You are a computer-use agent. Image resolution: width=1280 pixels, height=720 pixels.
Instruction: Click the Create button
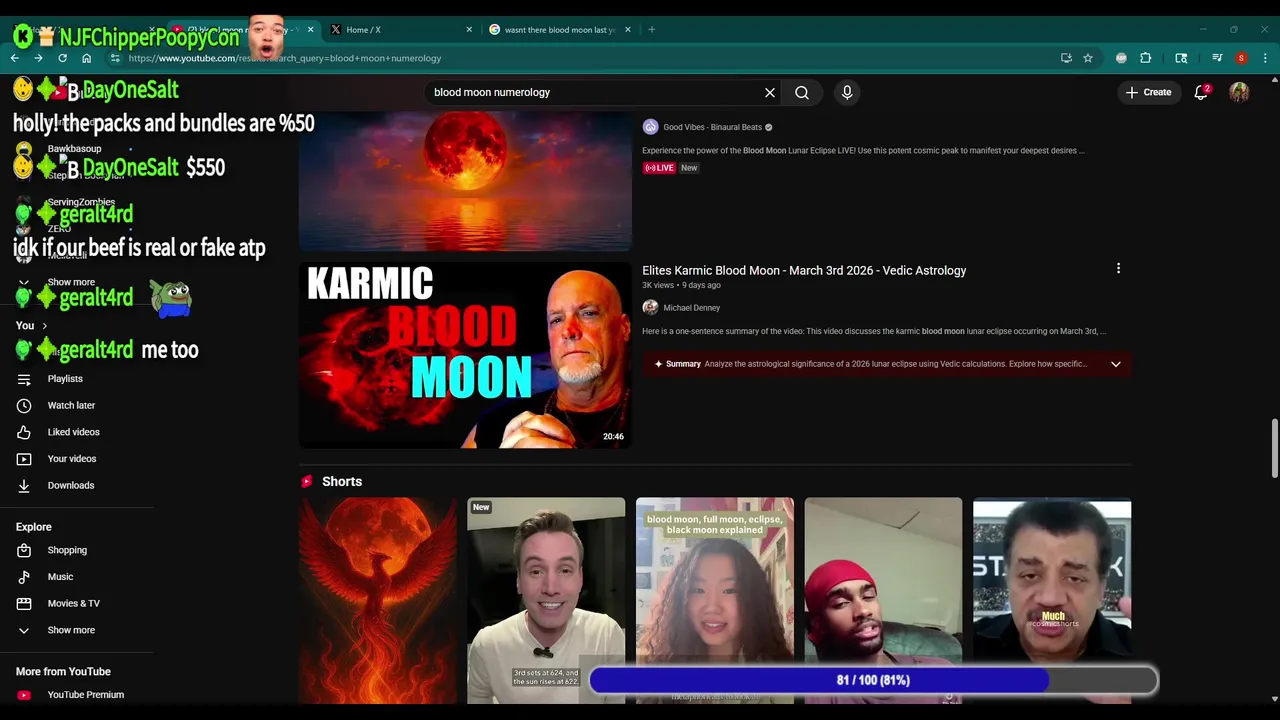pyautogui.click(x=1148, y=92)
